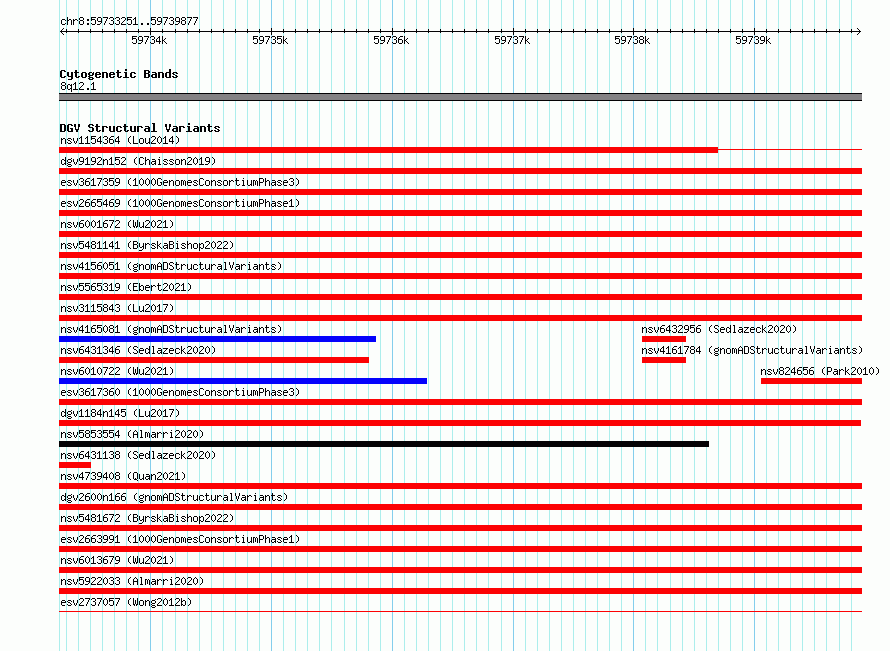Open esv2737057 (Wong2012b) label
The width and height of the screenshot is (890, 651).
click(126, 602)
